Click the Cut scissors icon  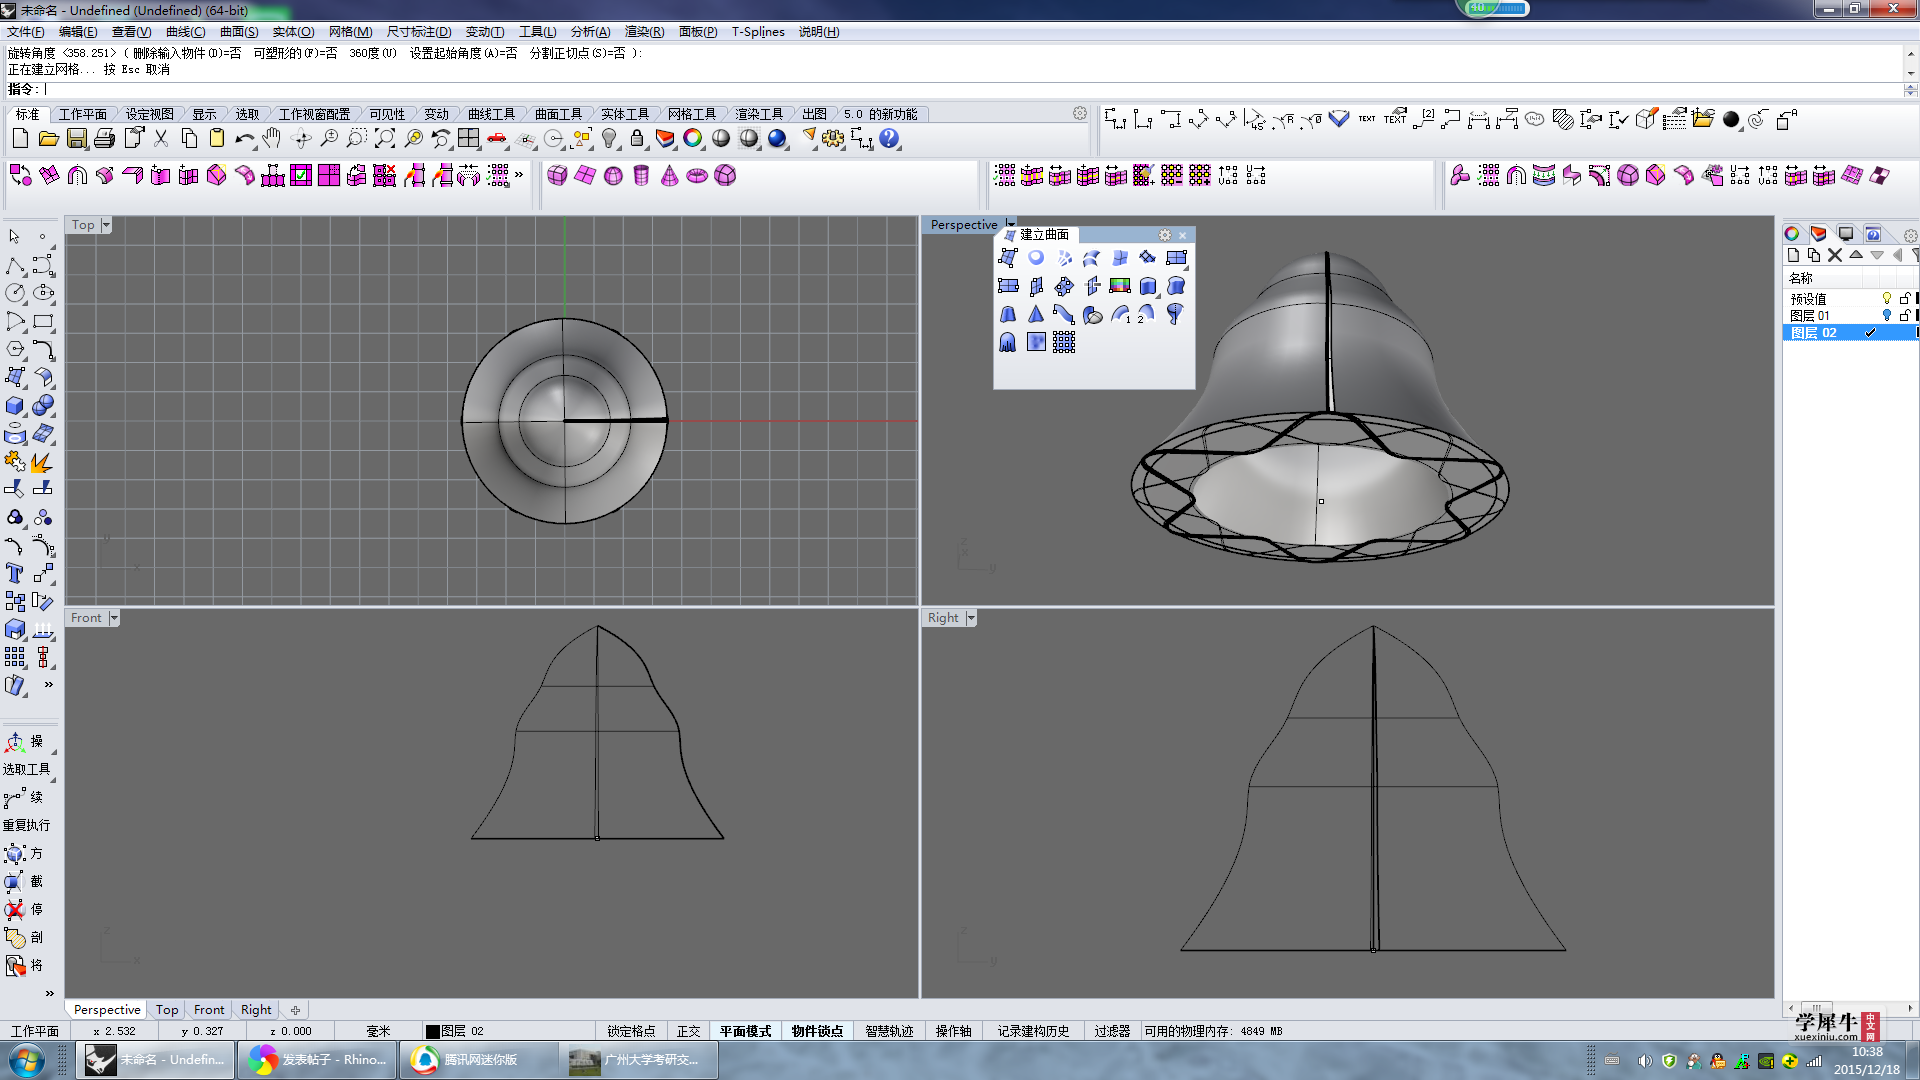(160, 139)
